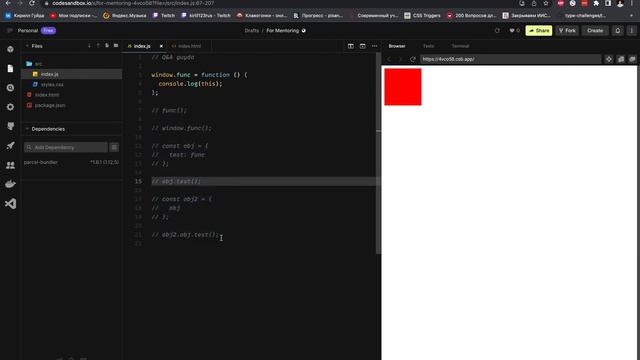Open the hamburger menu beside Personal
Viewport: 640px width, 360px height.
pyautogui.click(x=10, y=31)
